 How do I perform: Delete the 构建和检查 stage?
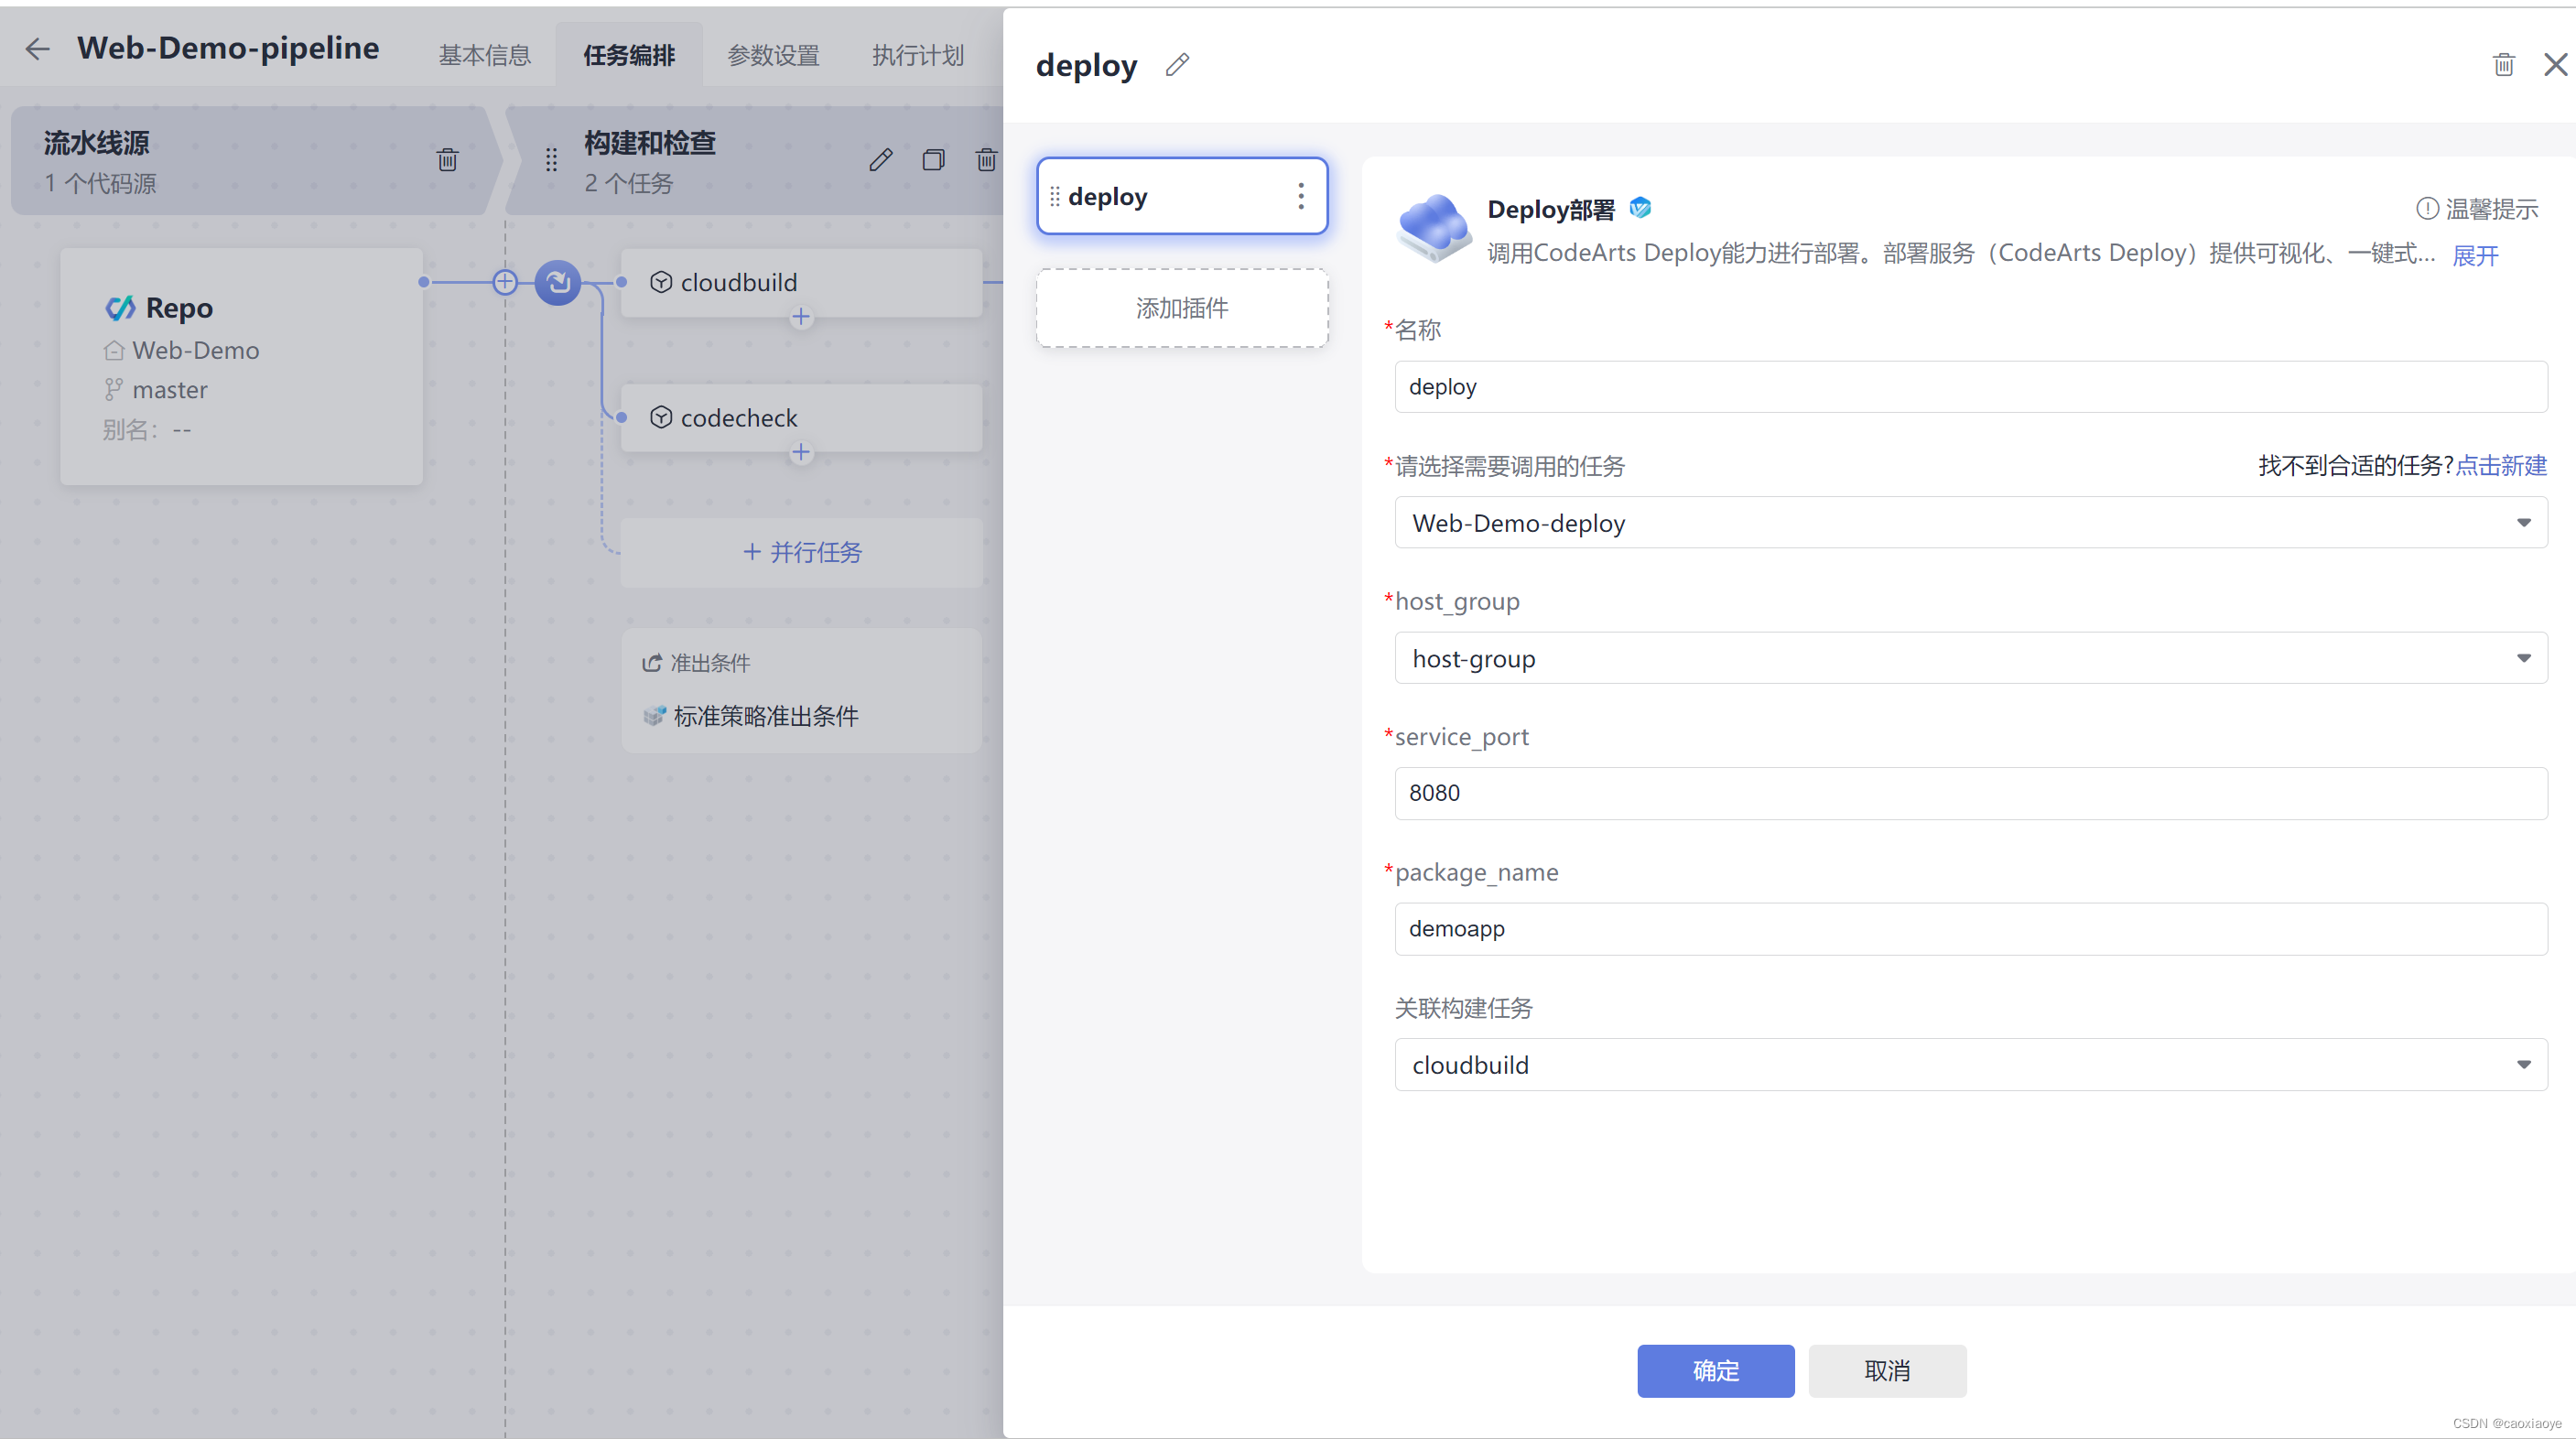click(x=986, y=159)
